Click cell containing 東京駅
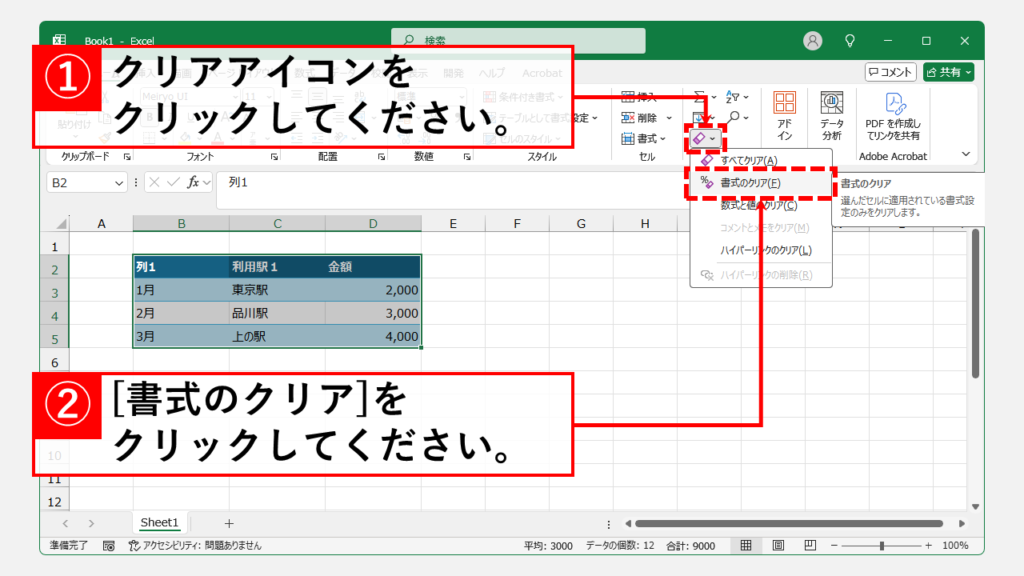Image resolution: width=1024 pixels, height=576 pixels. 277,290
